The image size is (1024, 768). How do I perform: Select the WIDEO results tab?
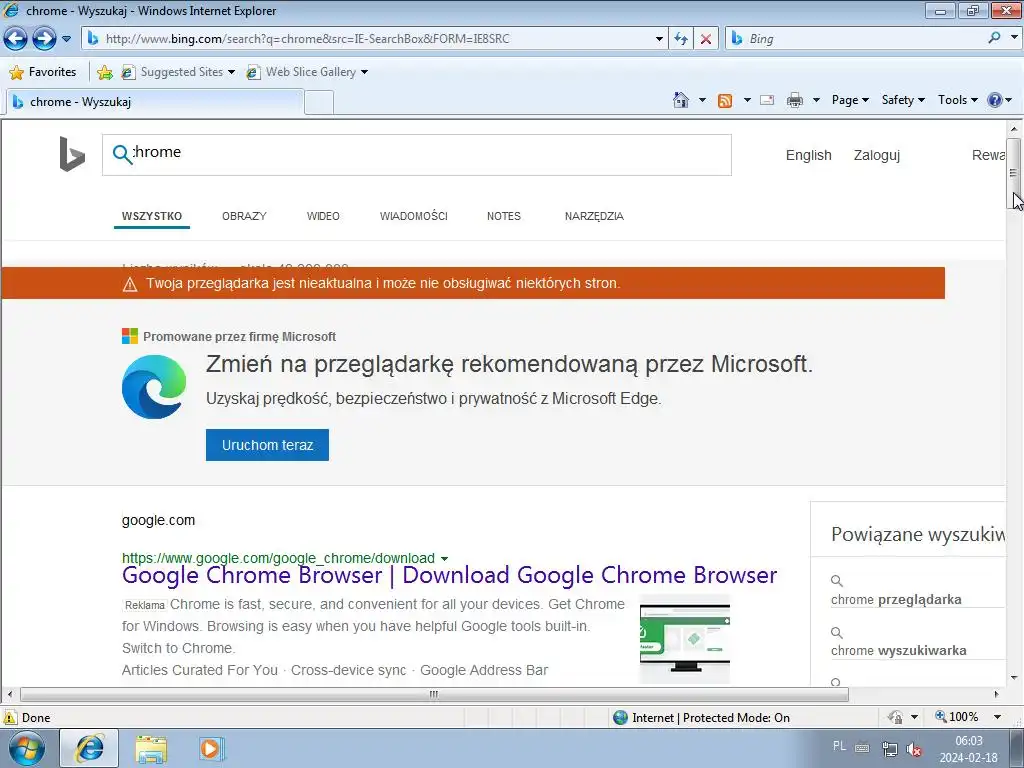pos(323,216)
